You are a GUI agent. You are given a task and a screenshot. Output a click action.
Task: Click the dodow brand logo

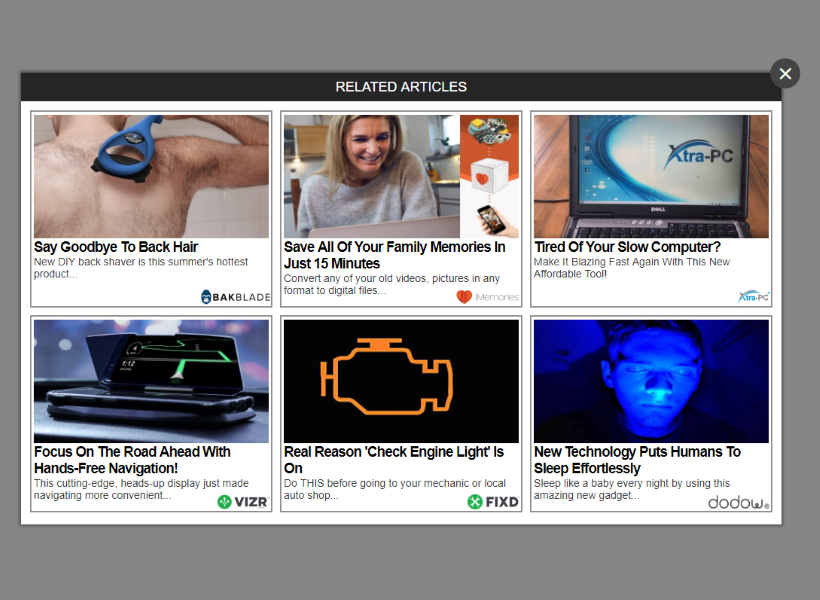(738, 503)
